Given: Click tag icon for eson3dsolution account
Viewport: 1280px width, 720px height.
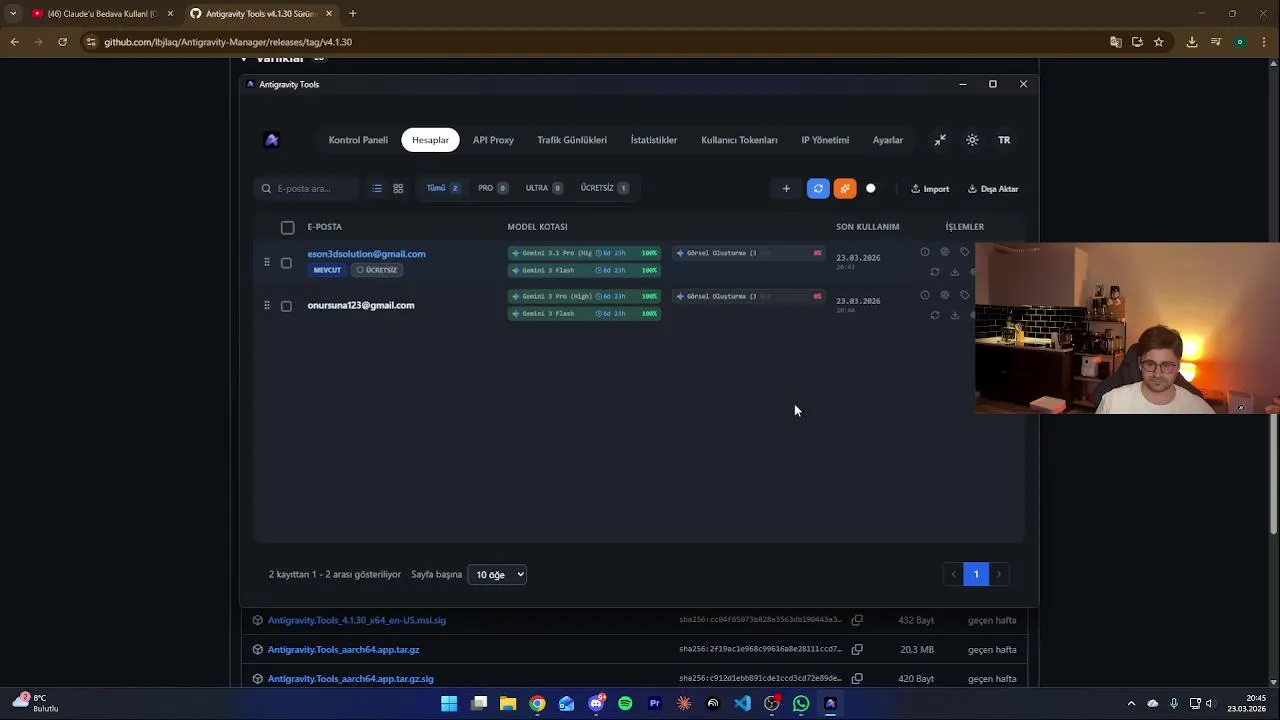Looking at the screenshot, I should pyautogui.click(x=964, y=252).
